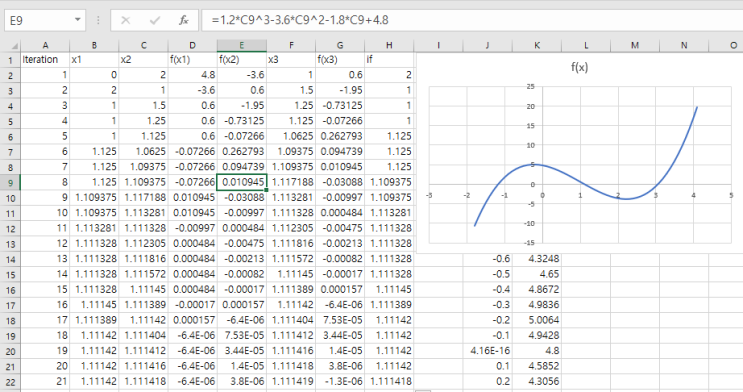This screenshot has width=743, height=392.
Task: Select the active cell containing 0.010945 in E9
Action: pos(242,182)
